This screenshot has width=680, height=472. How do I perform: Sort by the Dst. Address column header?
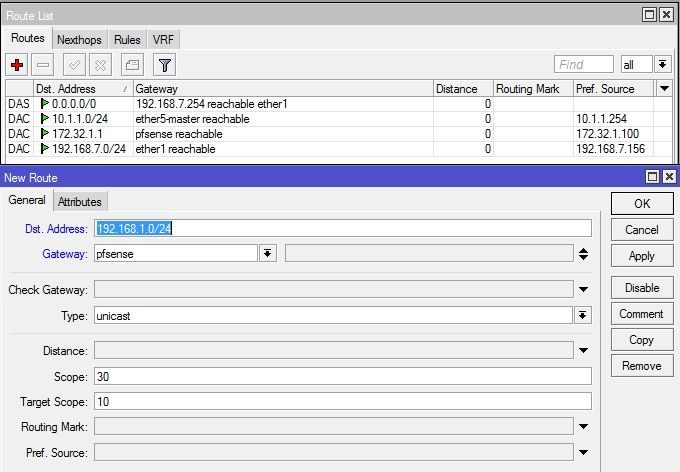pos(83,88)
